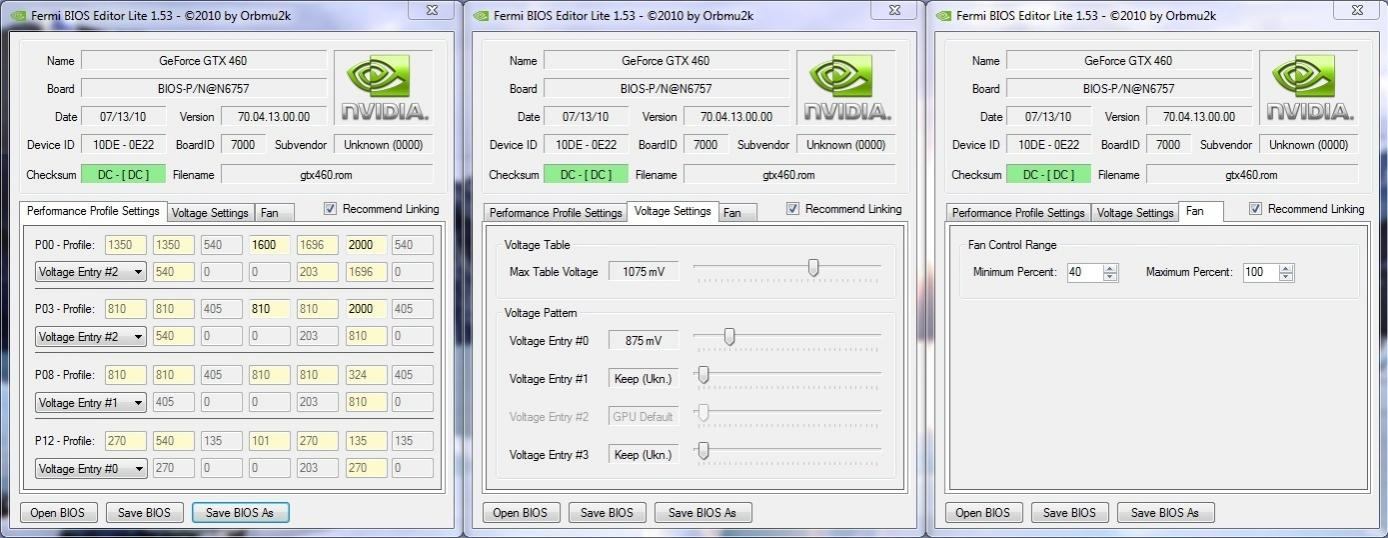
Task: Click the Voltage Entry #1 slider handle
Action: click(703, 375)
